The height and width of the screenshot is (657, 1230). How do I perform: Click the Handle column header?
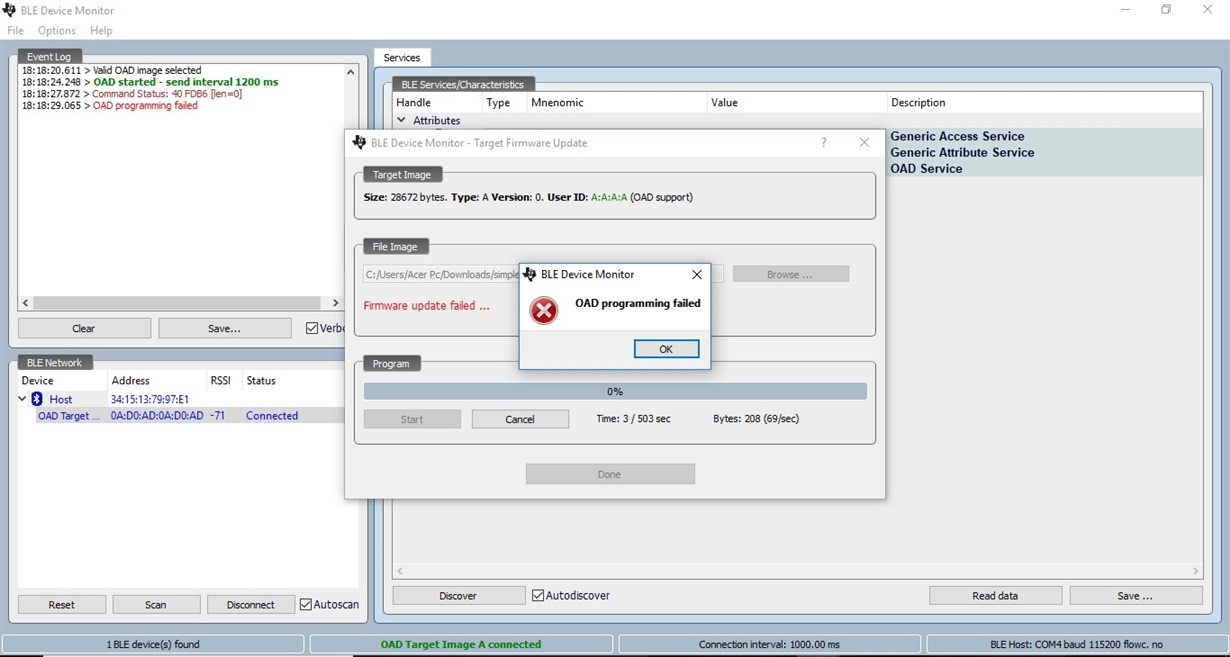tap(437, 103)
